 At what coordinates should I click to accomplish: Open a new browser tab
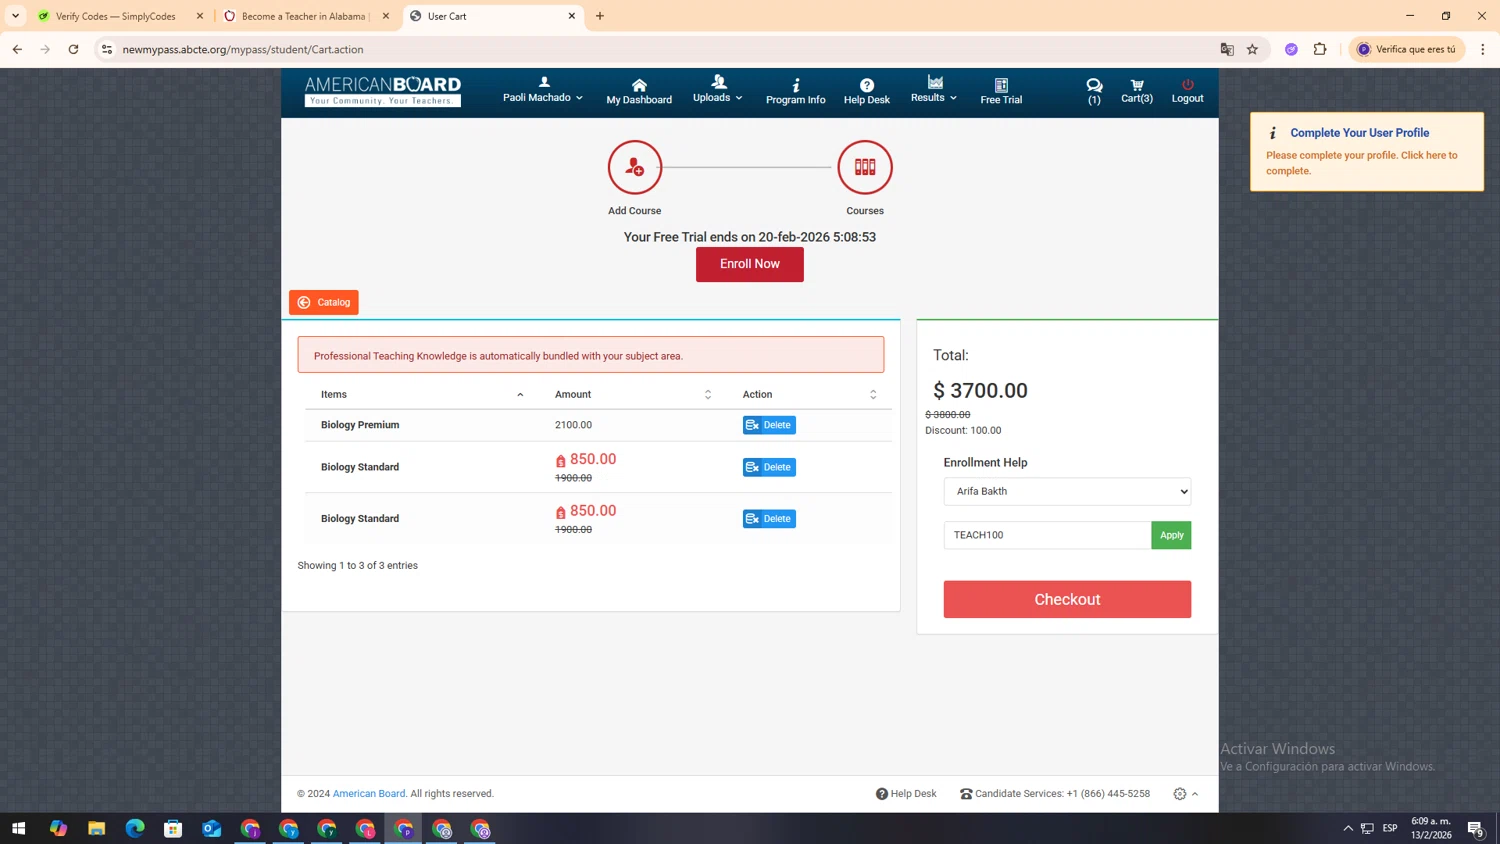[x=600, y=16]
